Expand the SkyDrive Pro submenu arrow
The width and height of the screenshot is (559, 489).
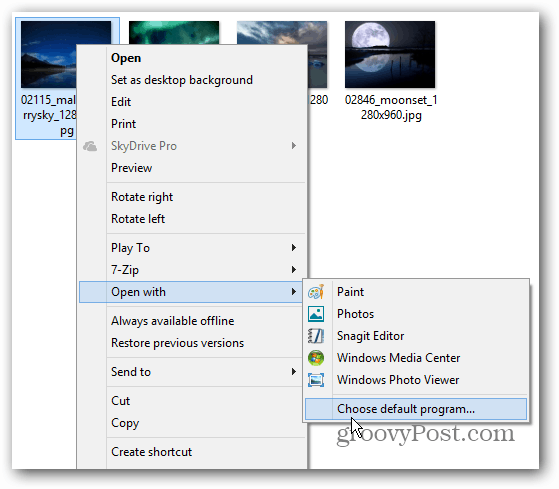(x=294, y=146)
